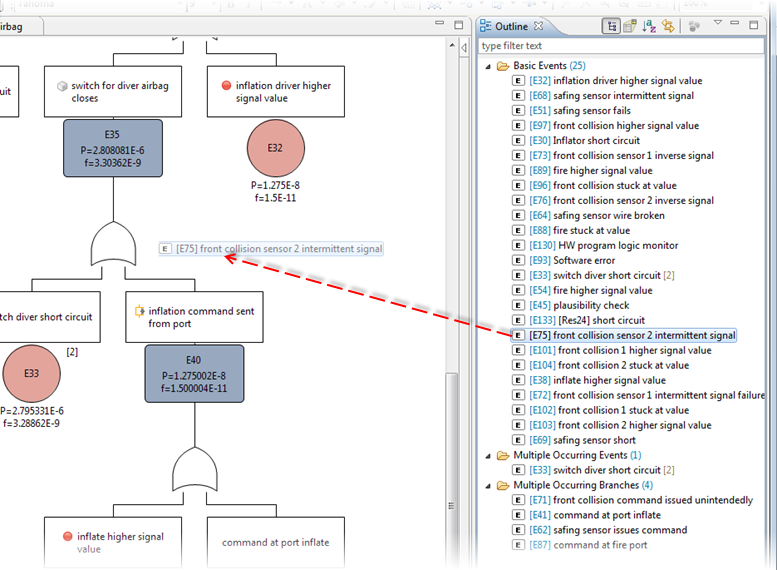Toggle the tree view mode in Outline
Image resolution: width=777 pixels, height=570 pixels.
tap(610, 26)
